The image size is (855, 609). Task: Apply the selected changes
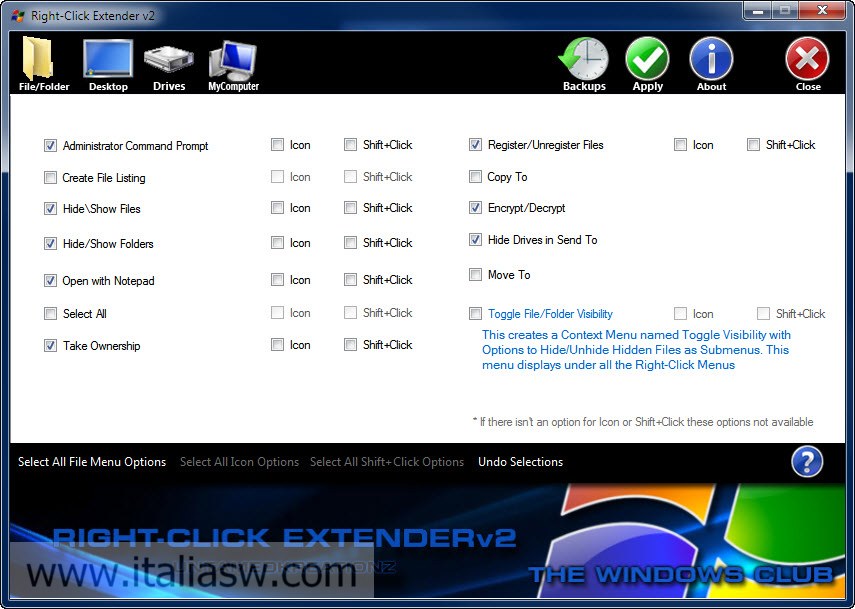click(x=648, y=63)
